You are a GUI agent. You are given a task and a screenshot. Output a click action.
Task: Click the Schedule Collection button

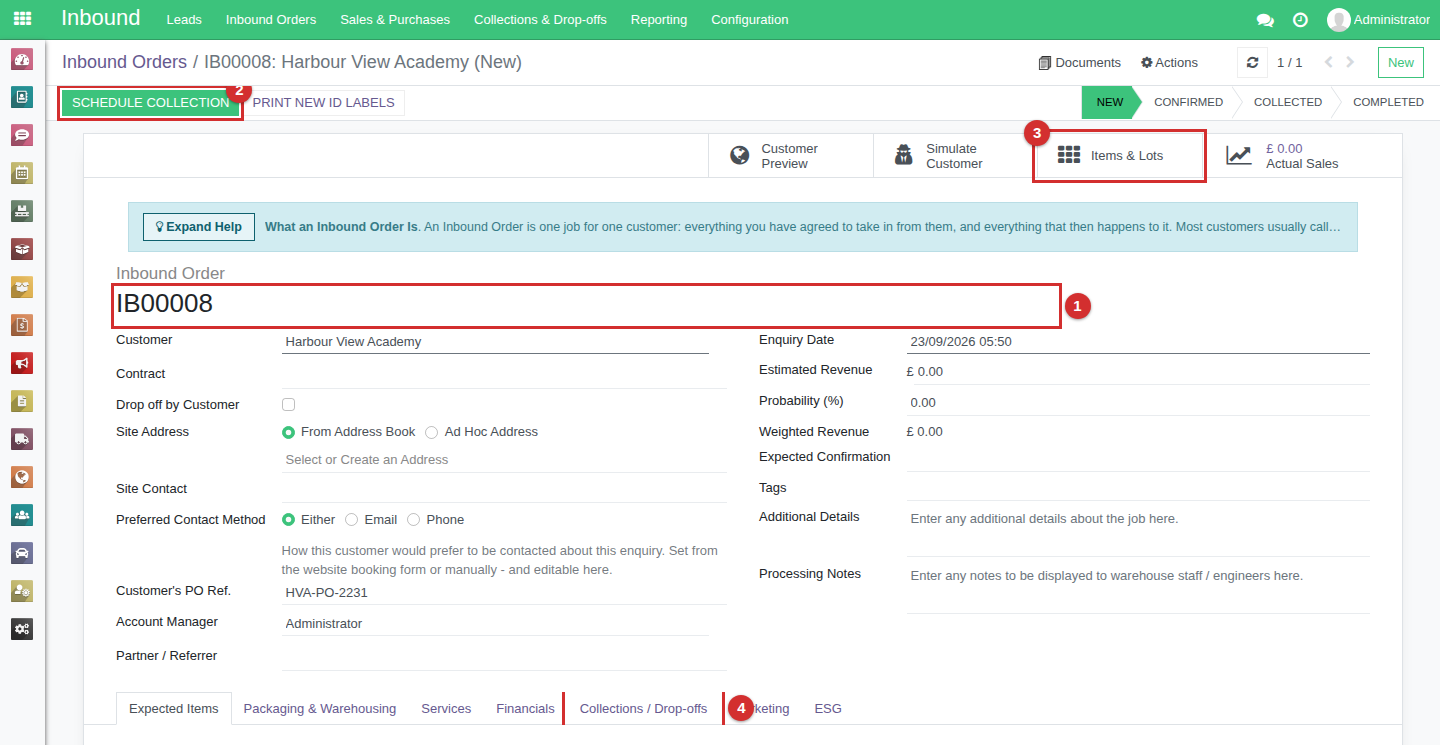coord(151,103)
